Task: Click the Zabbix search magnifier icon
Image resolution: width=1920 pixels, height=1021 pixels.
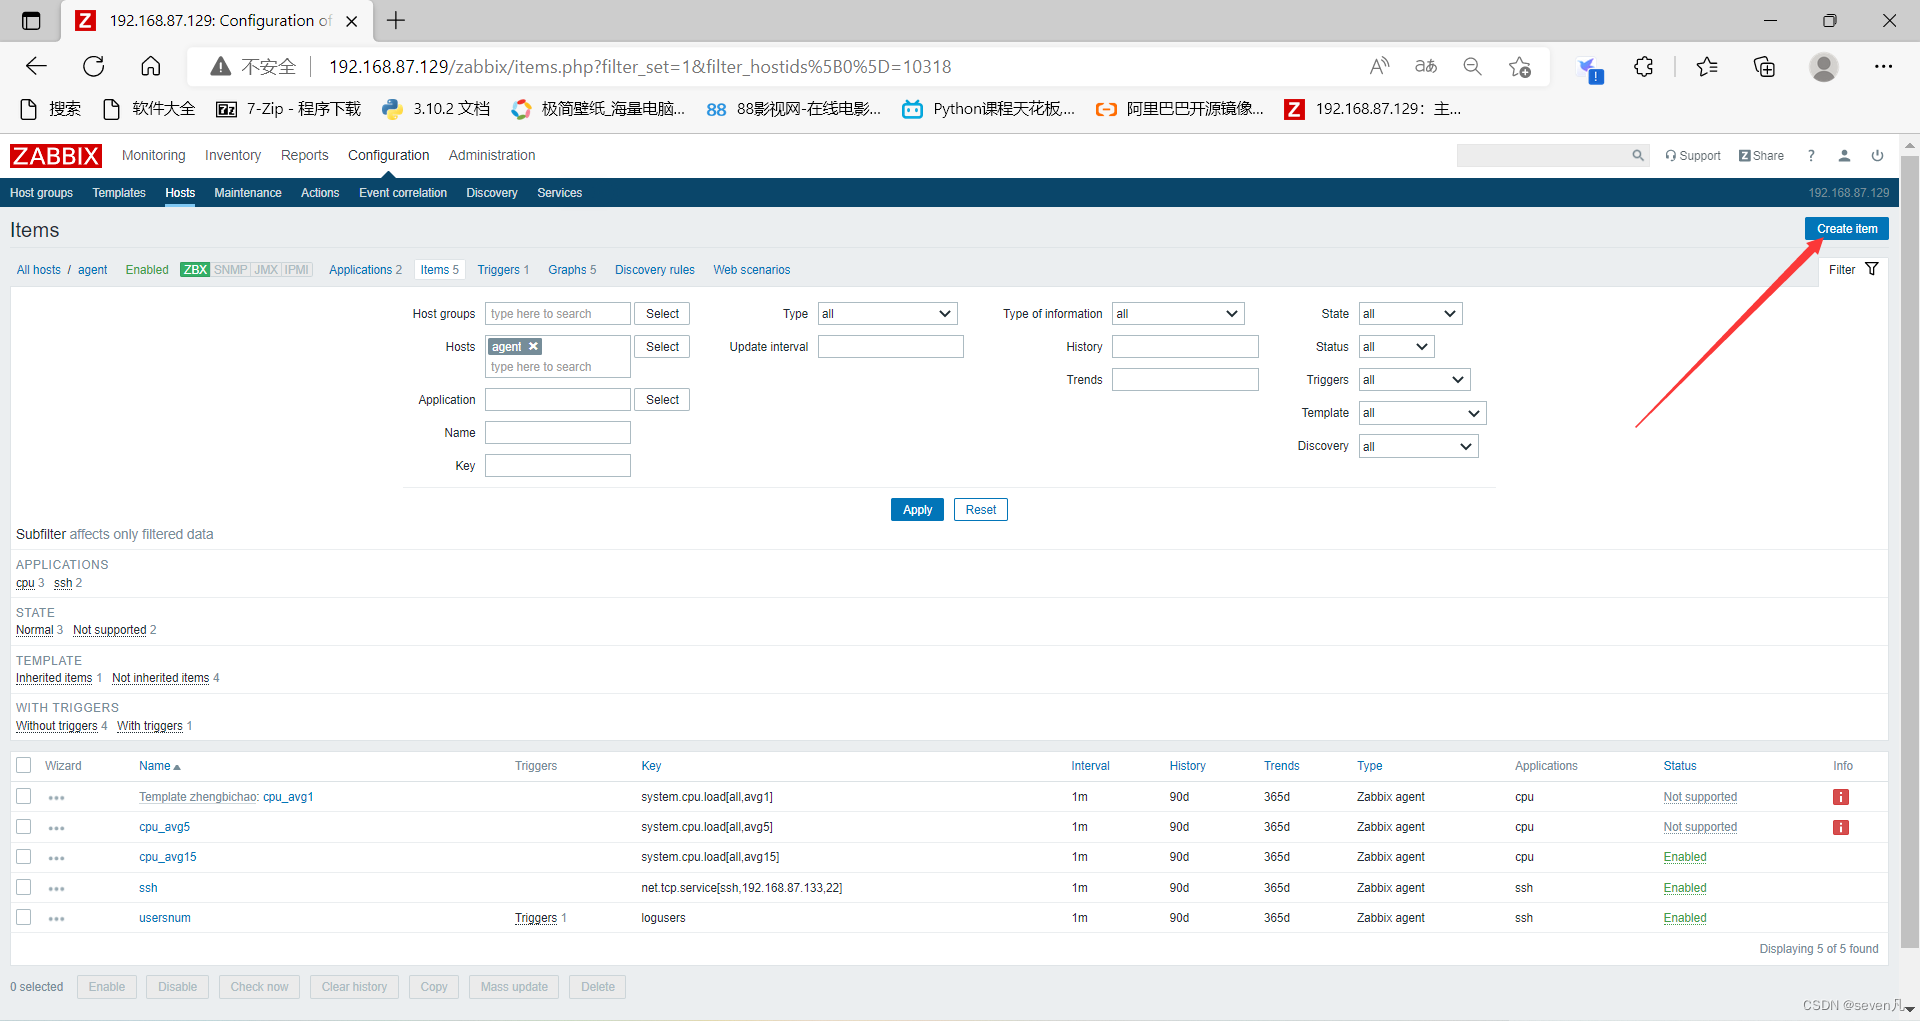Action: (1638, 156)
